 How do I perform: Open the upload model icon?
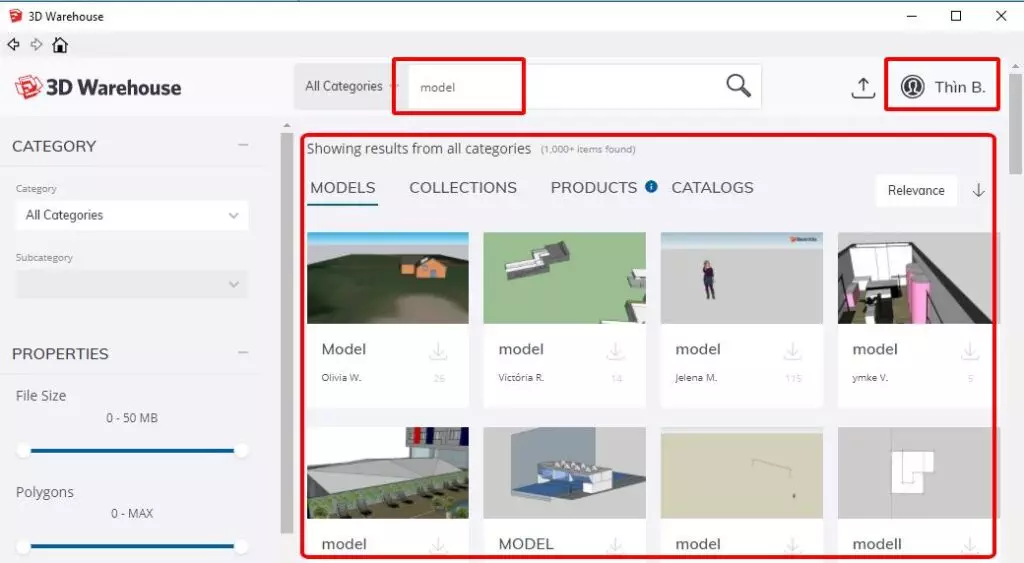863,88
